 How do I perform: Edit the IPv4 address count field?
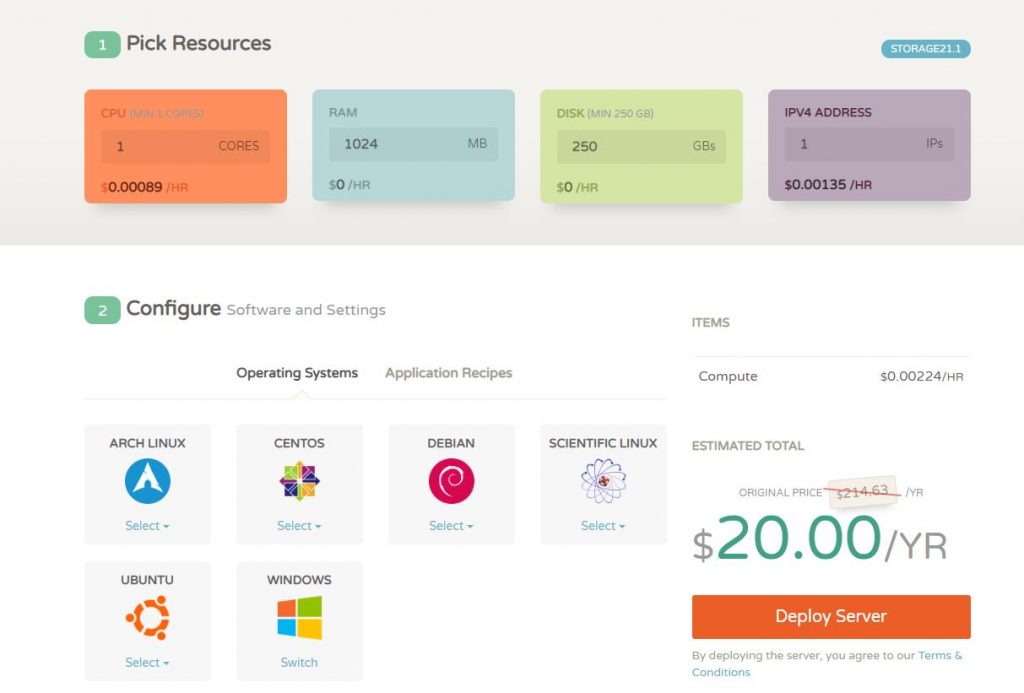click(869, 144)
